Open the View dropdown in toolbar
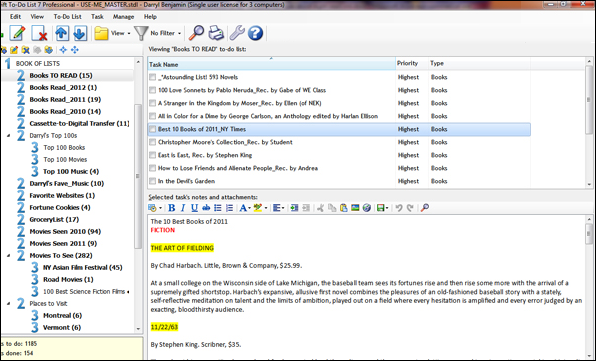596x361 pixels. [113, 33]
